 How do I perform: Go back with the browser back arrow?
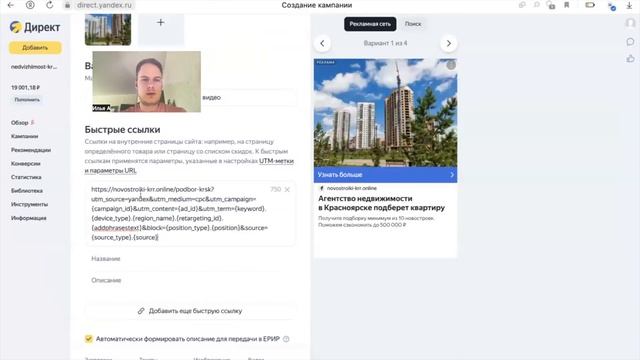coord(11,5)
